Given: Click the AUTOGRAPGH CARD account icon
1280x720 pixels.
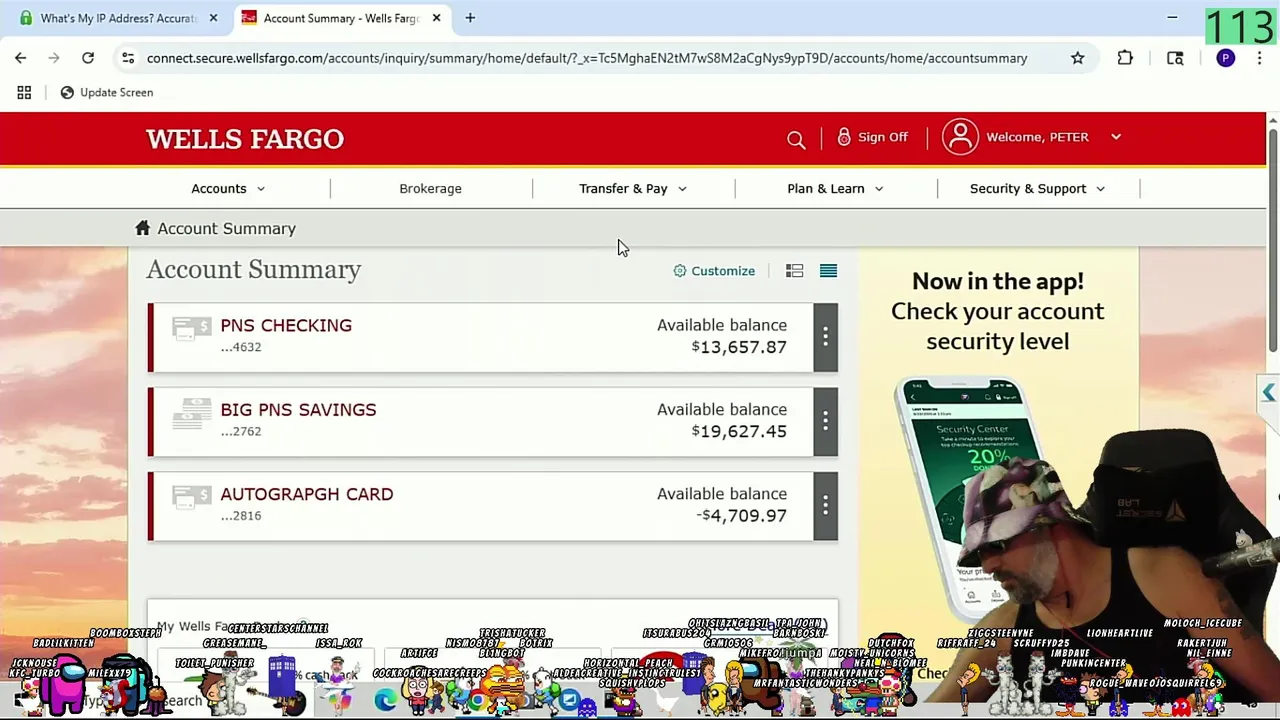Looking at the screenshot, I should pos(191,497).
